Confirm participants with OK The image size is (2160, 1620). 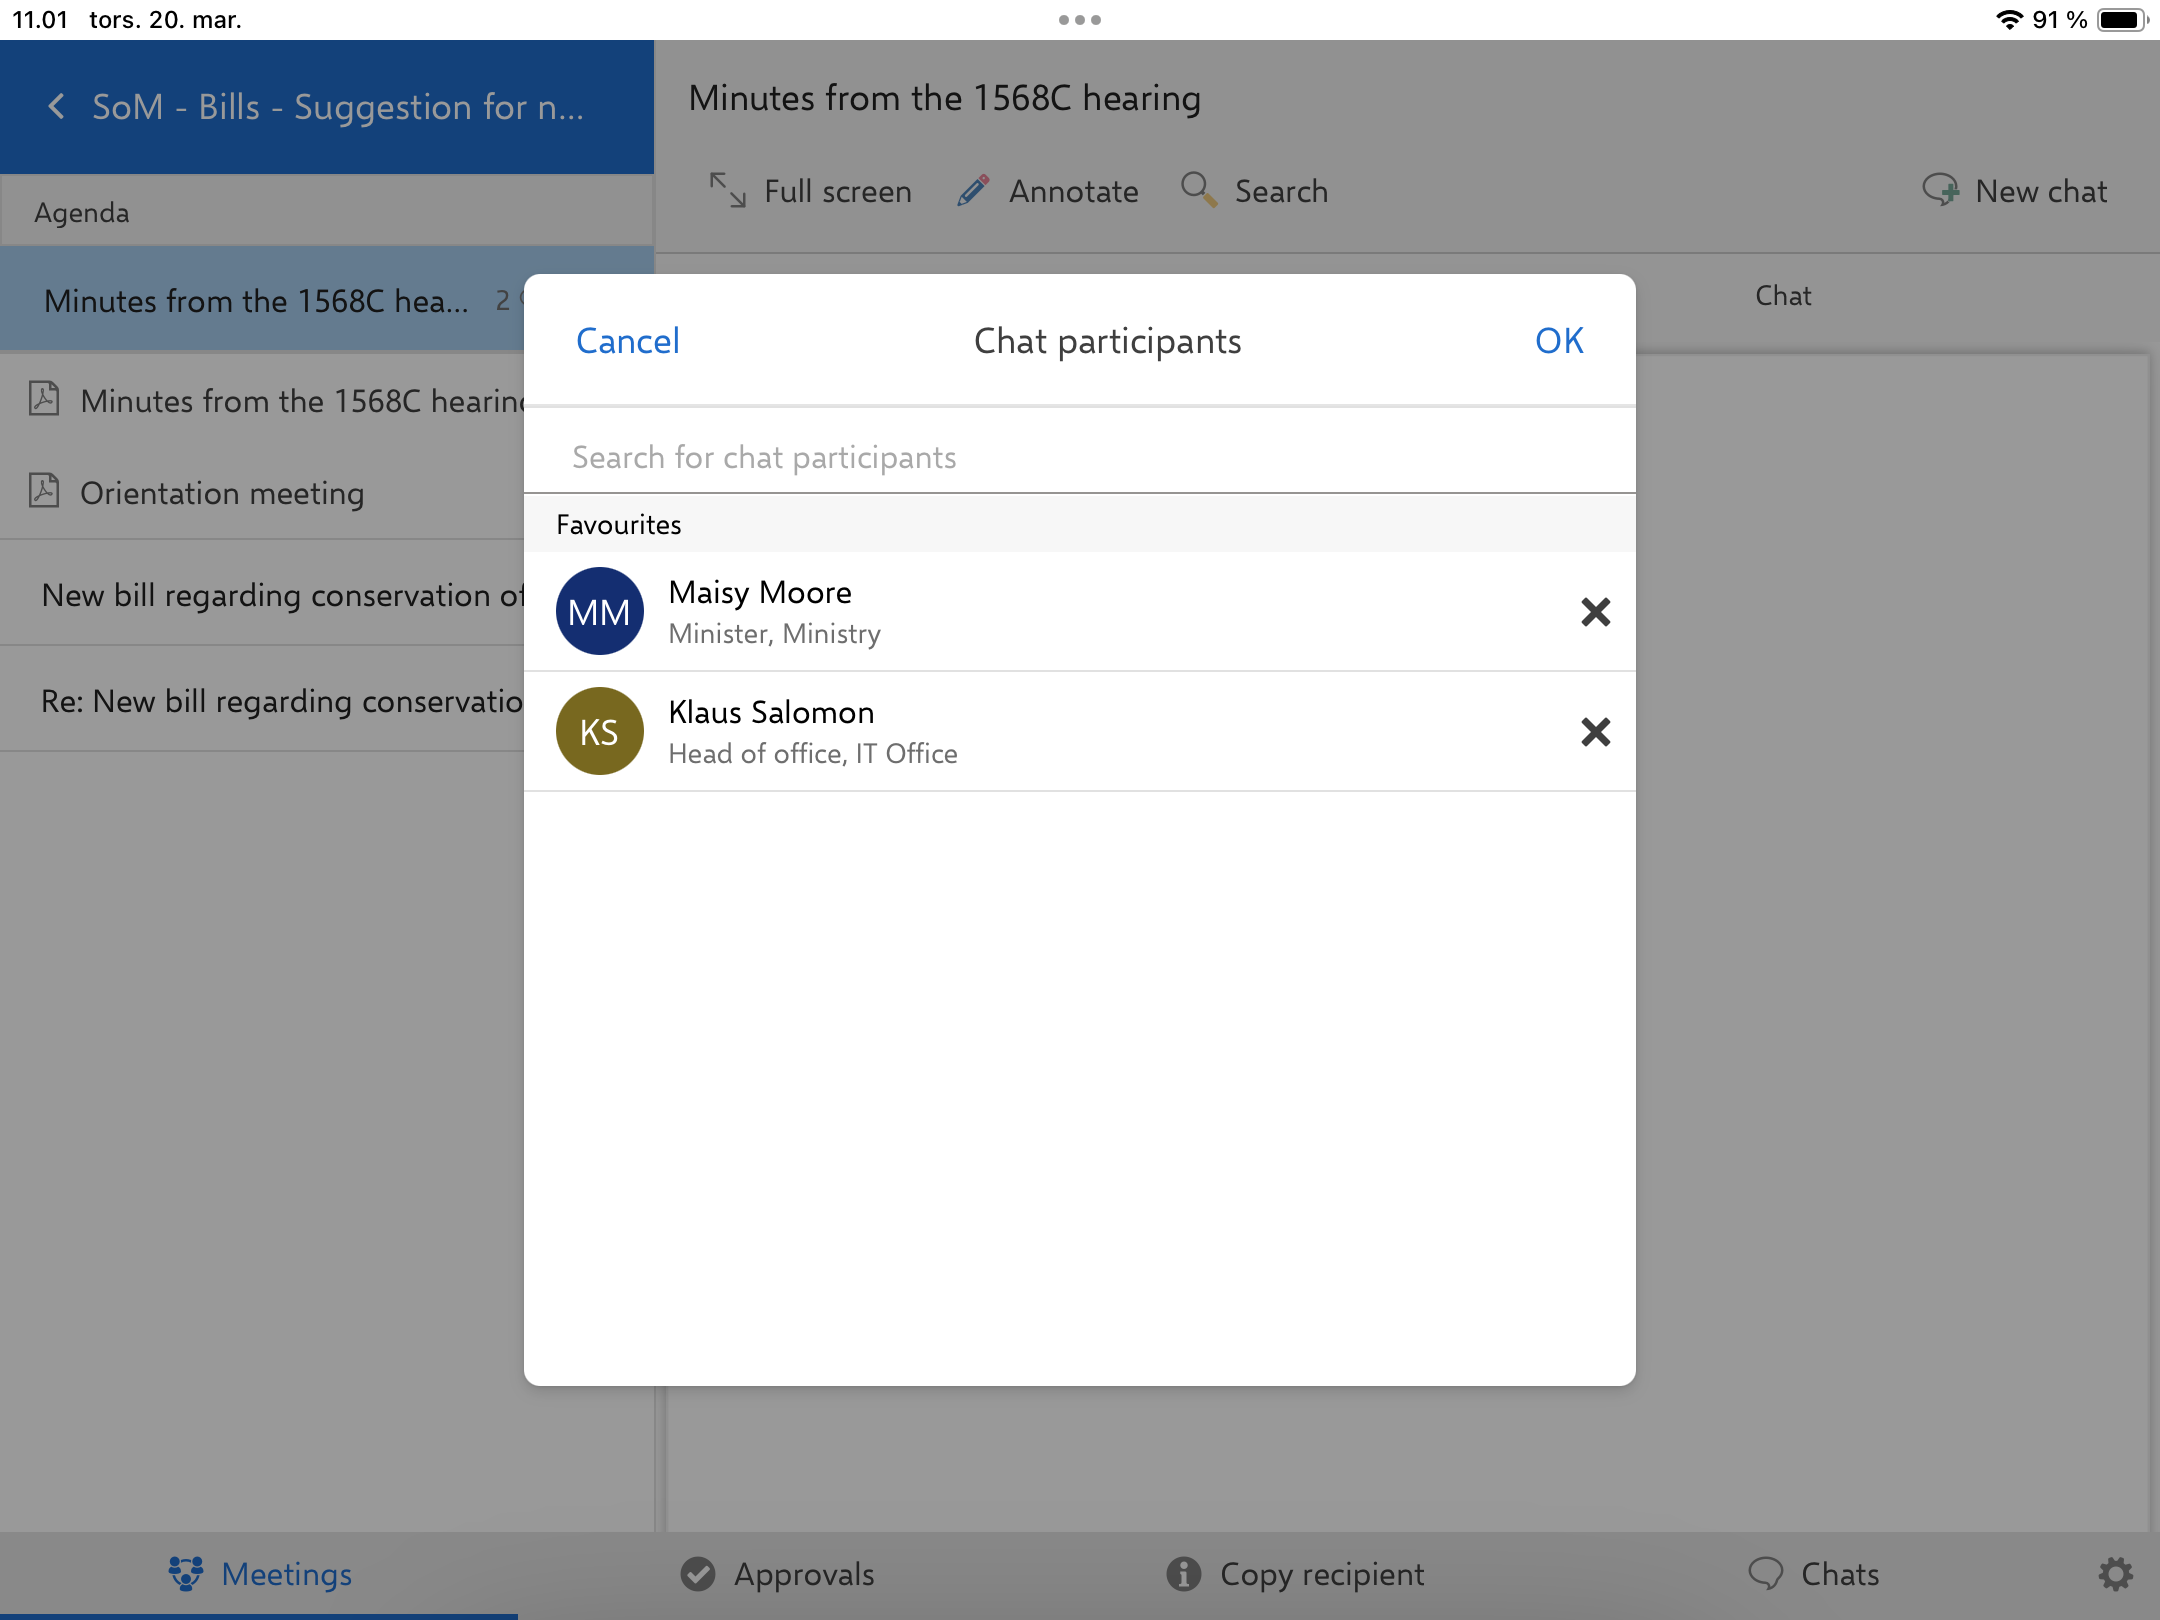[x=1558, y=341]
